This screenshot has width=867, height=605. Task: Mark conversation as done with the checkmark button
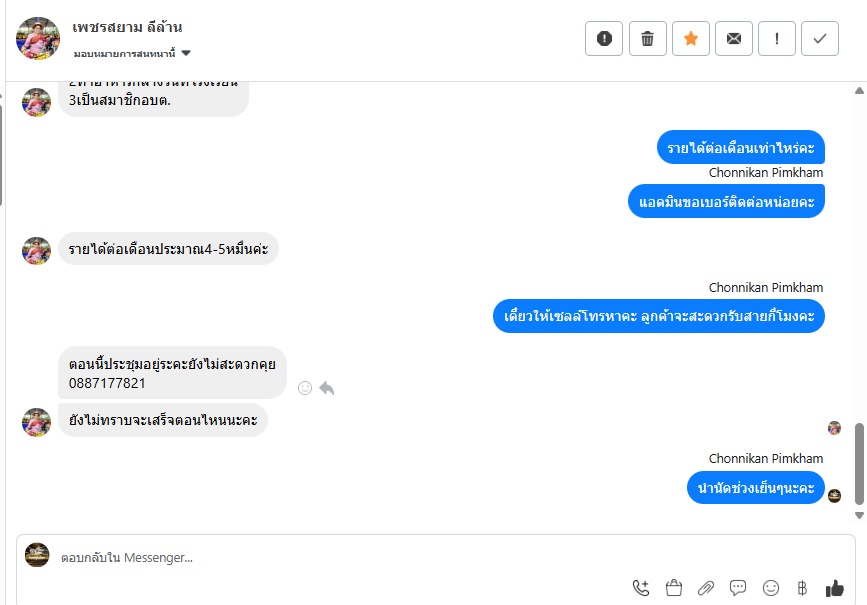[x=820, y=39]
